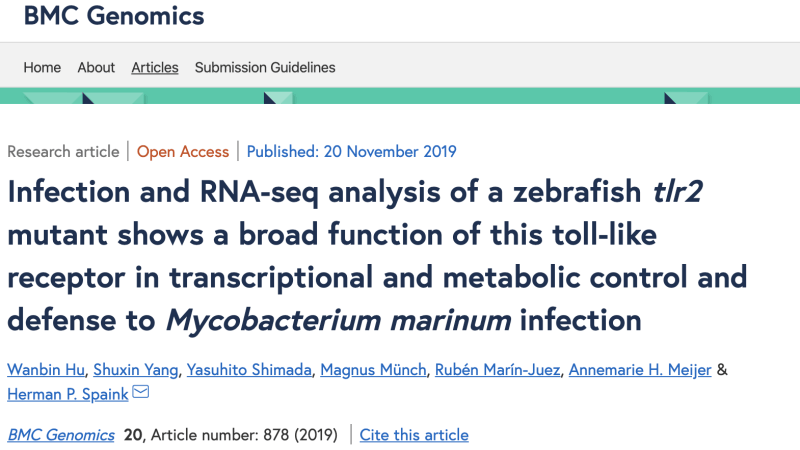The height and width of the screenshot is (450, 800).
Task: Open corresponding author Herman P. Spaink link
Action: 68,394
